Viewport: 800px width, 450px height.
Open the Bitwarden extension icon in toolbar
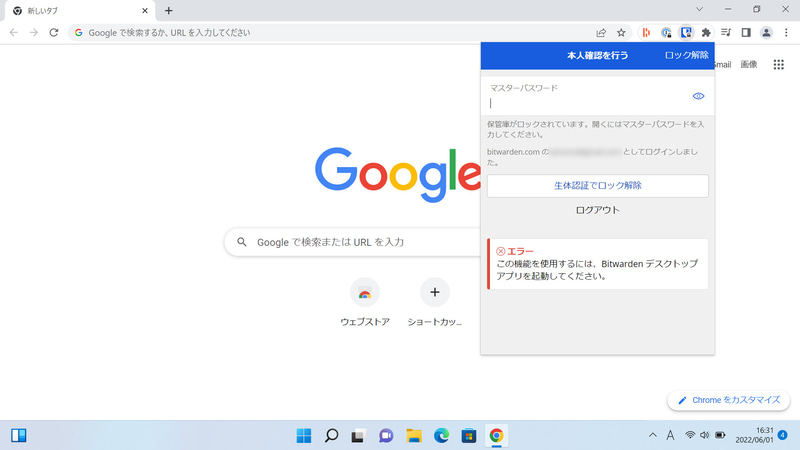(x=686, y=33)
